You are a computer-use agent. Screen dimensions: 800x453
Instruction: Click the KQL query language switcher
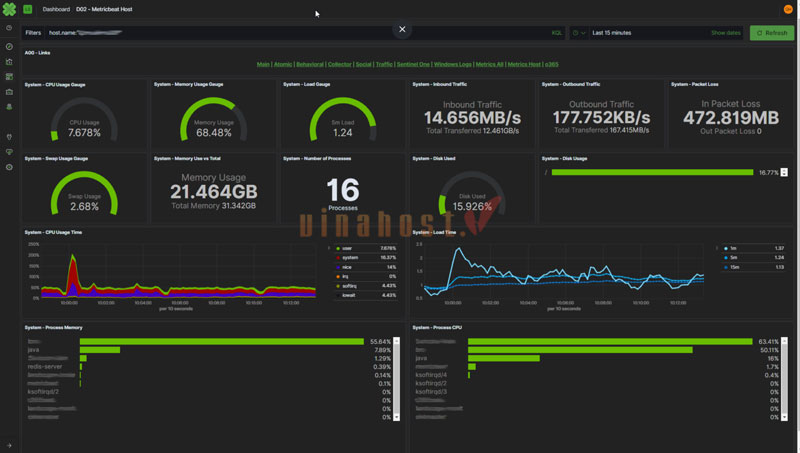click(556, 33)
